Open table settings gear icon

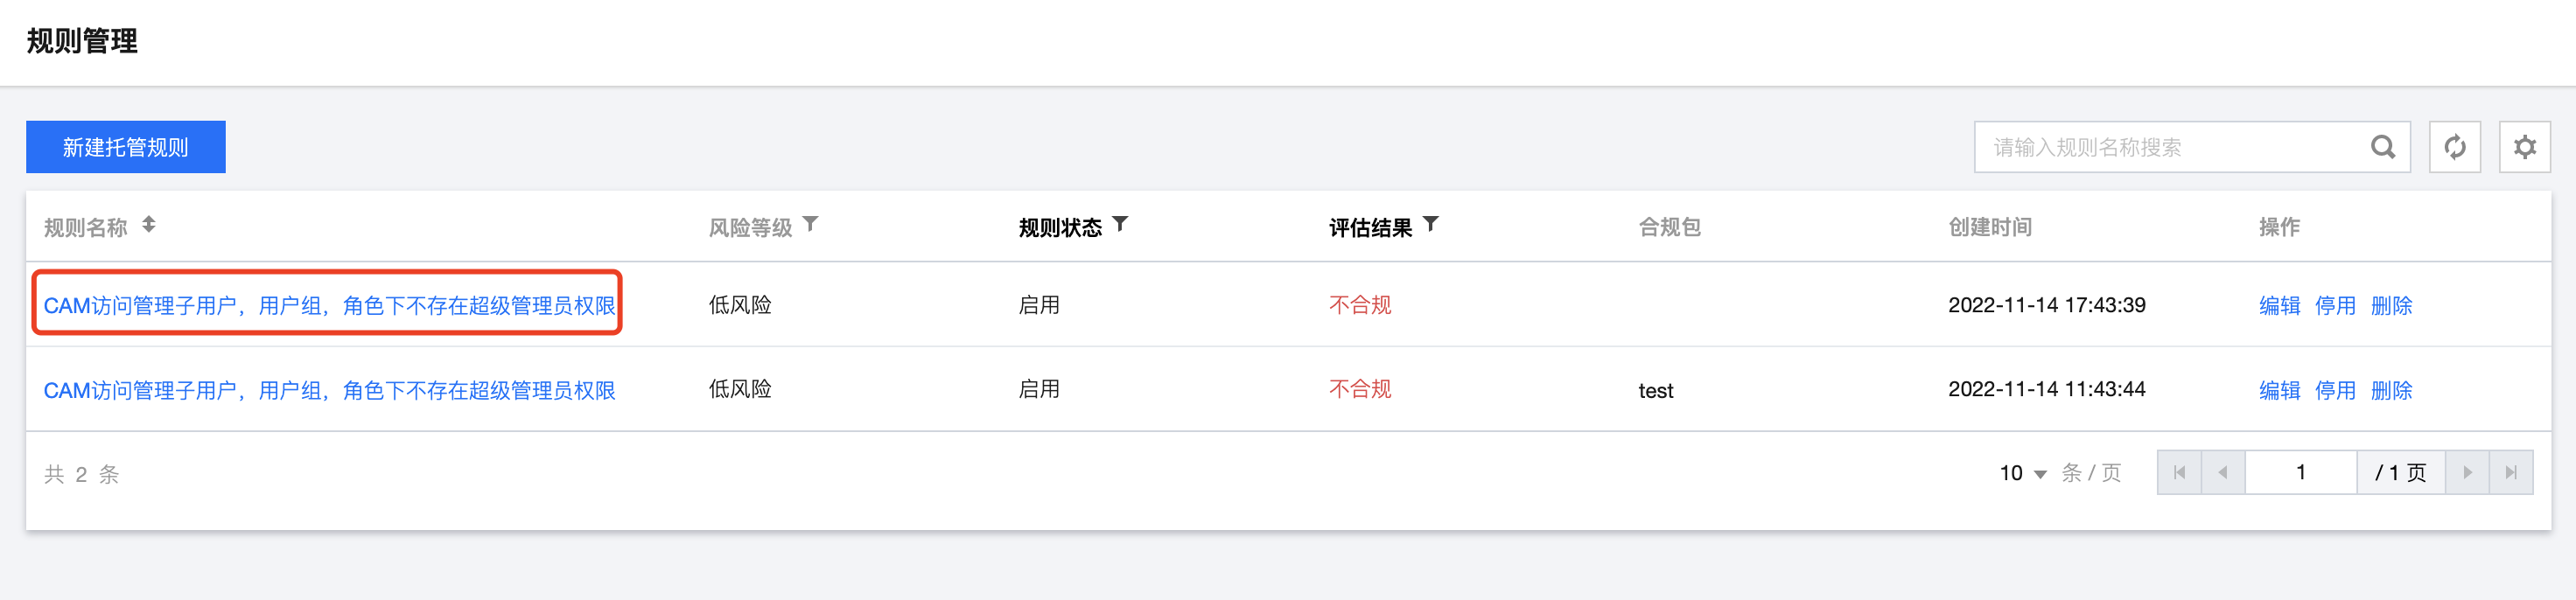[x=2524, y=148]
